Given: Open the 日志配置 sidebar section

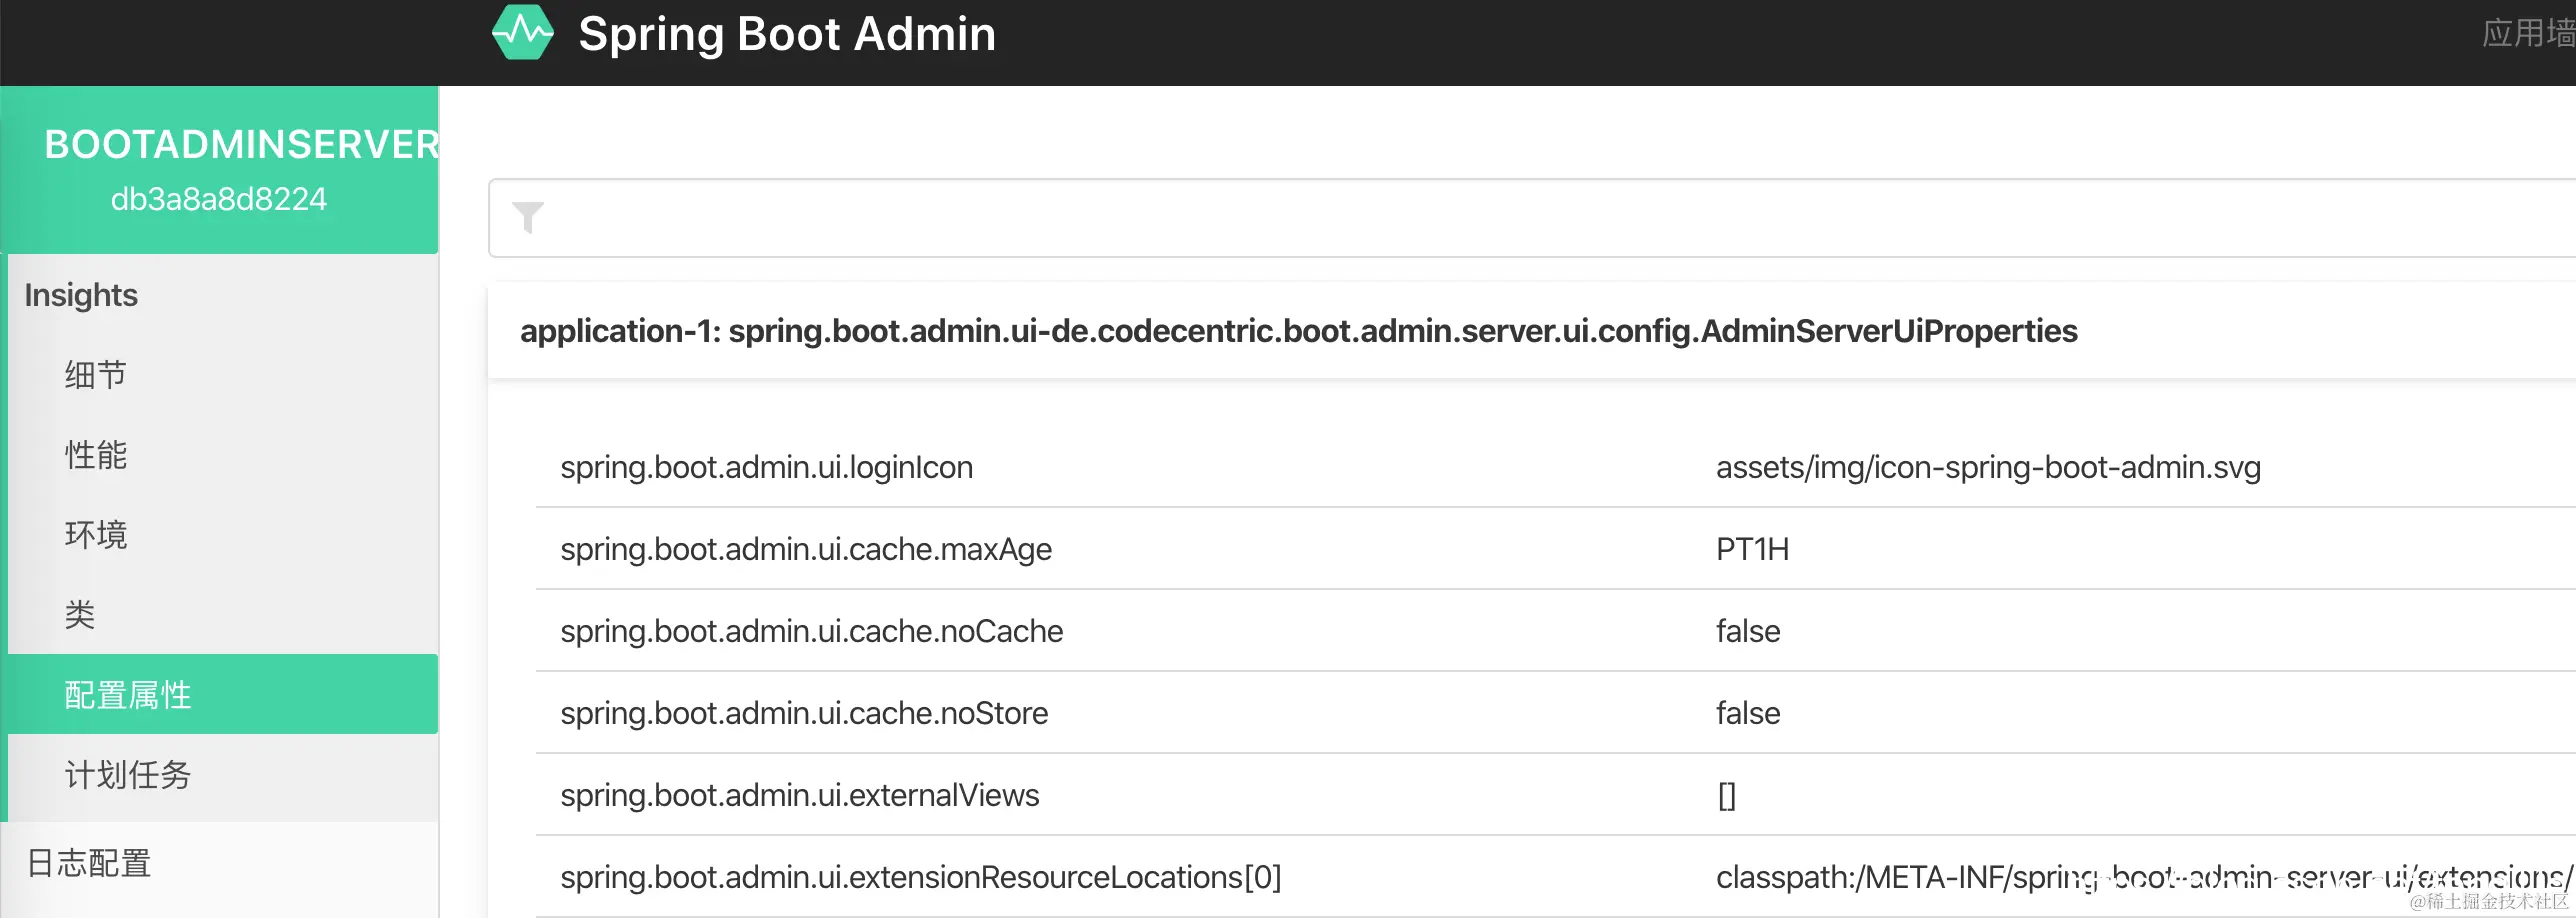Looking at the screenshot, I should 89,863.
